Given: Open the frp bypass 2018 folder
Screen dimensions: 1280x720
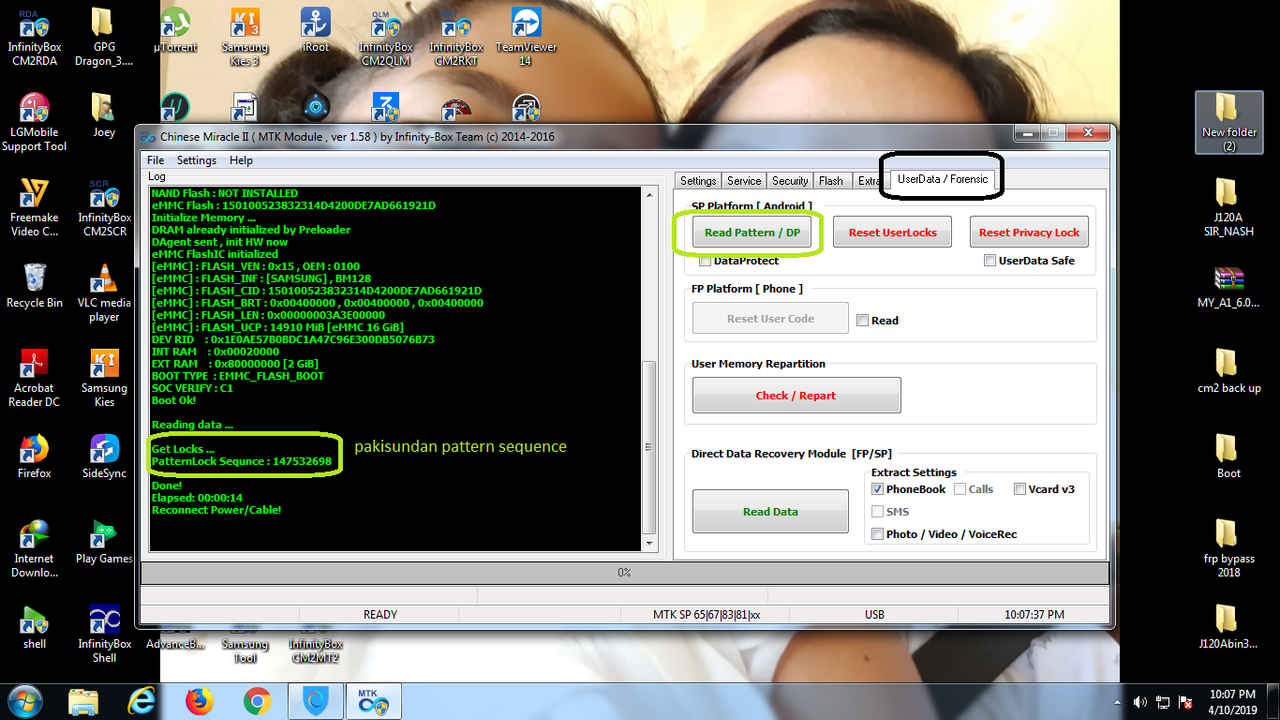Looking at the screenshot, I should pos(1228,548).
